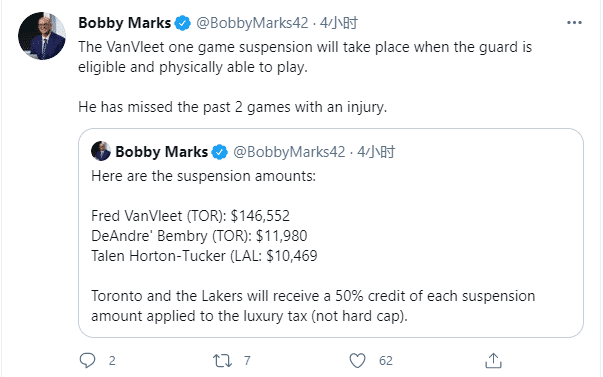Viewport: 603px width, 377px height.
Task: Click the verified badge in the quoted tweet
Action: pyautogui.click(x=220, y=152)
